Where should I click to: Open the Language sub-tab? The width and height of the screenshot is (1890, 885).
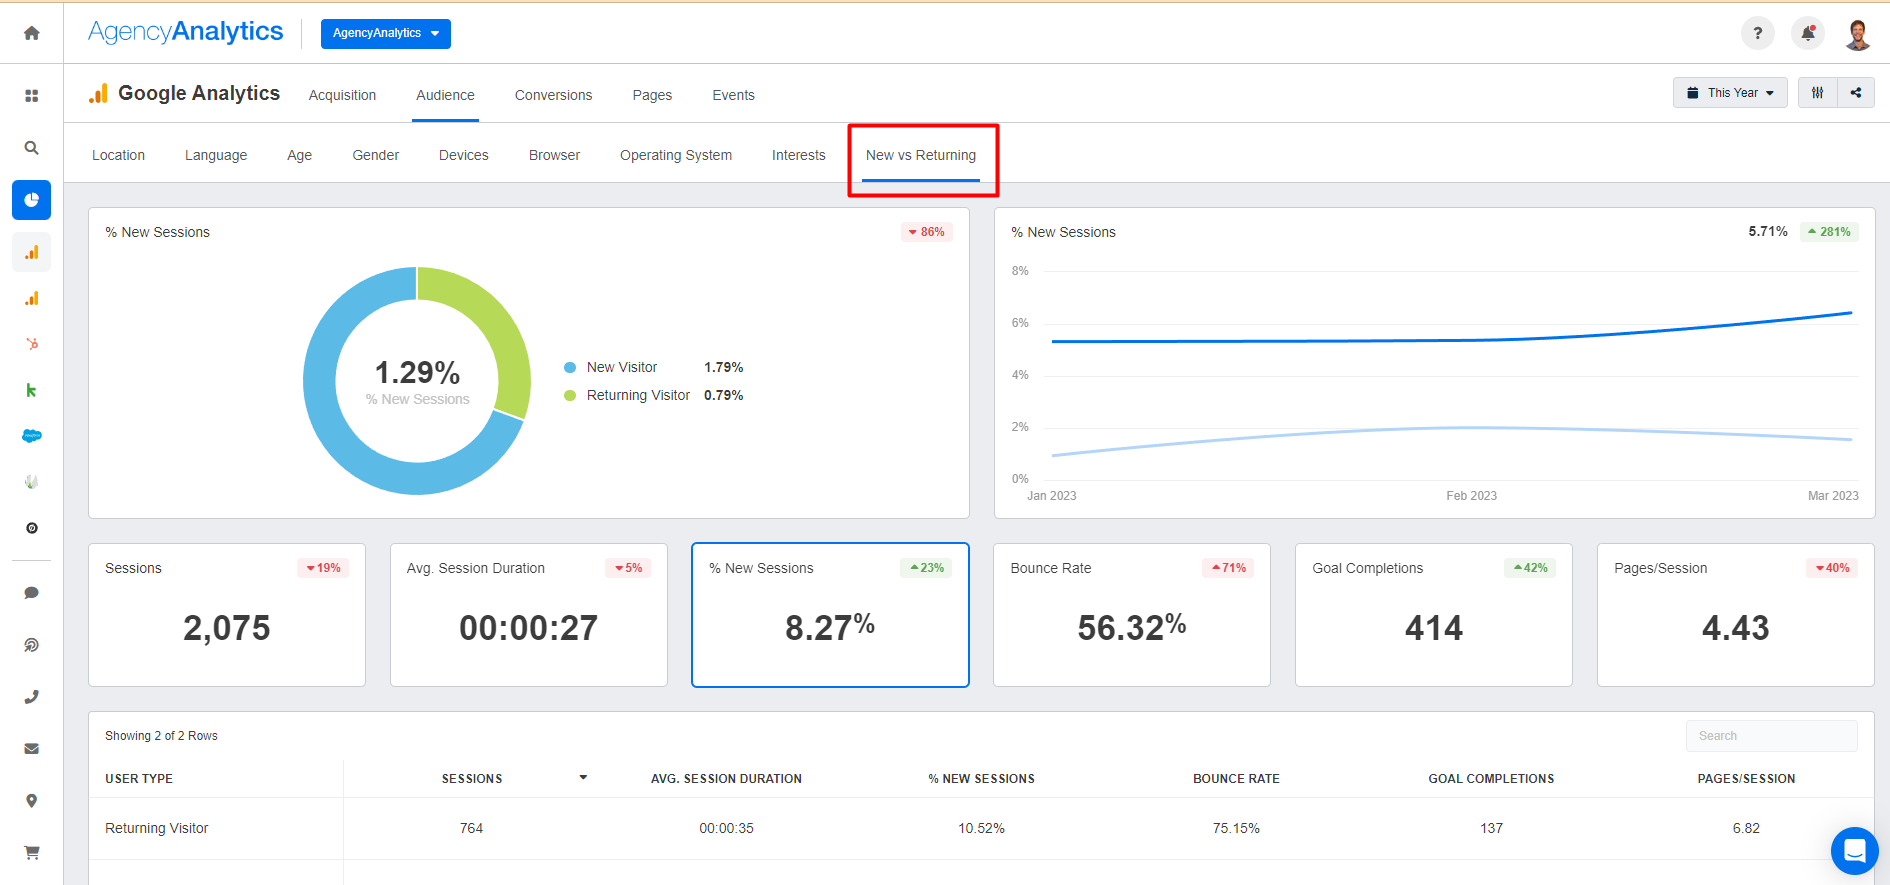[x=216, y=155]
